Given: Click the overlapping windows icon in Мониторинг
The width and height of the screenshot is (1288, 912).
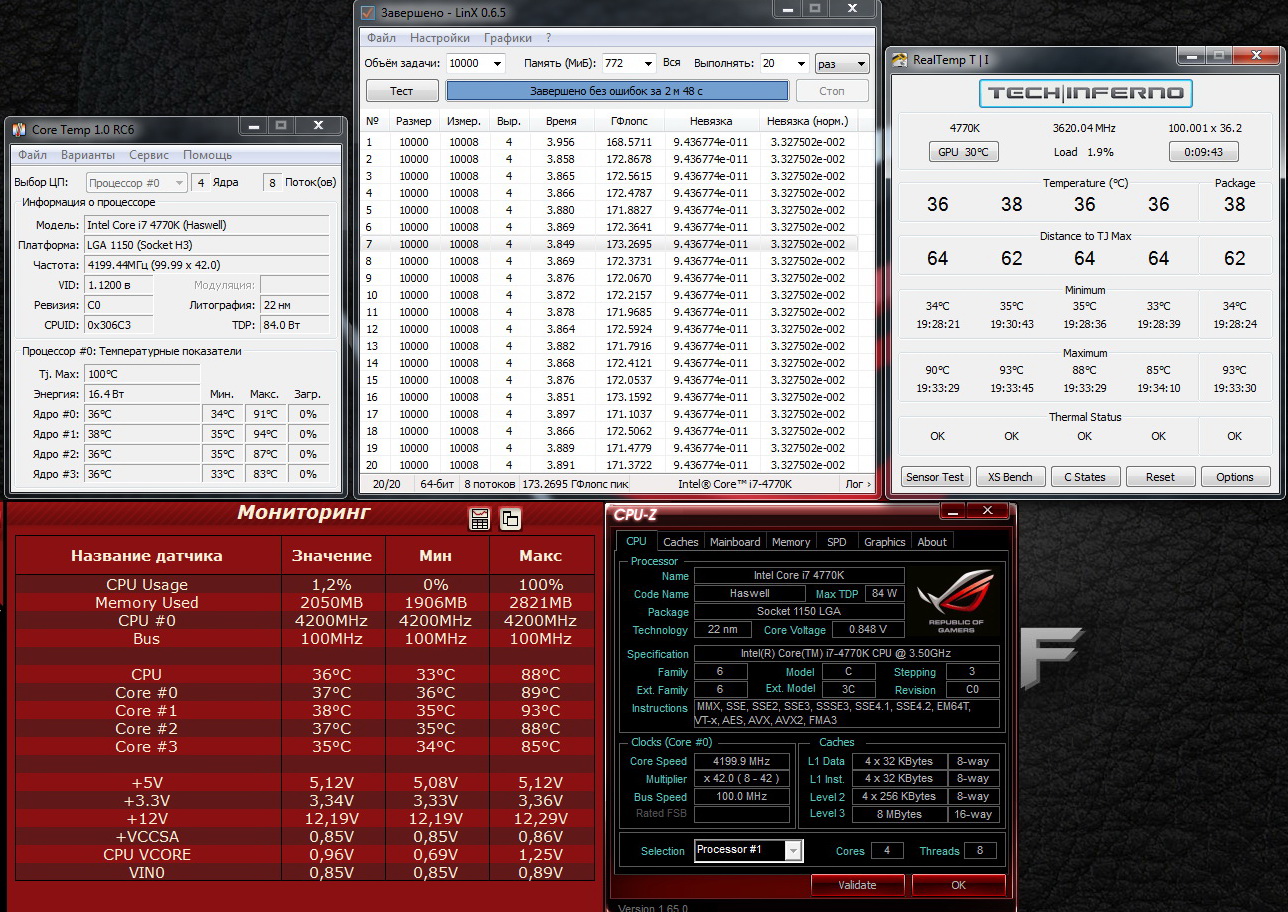Looking at the screenshot, I should point(510,519).
